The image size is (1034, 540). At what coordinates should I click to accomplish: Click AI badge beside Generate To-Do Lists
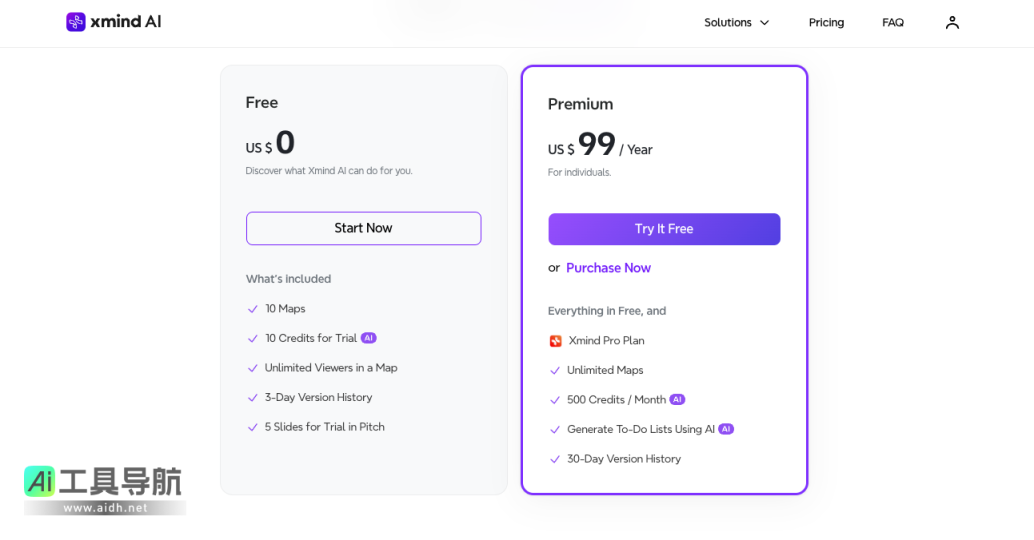point(726,429)
